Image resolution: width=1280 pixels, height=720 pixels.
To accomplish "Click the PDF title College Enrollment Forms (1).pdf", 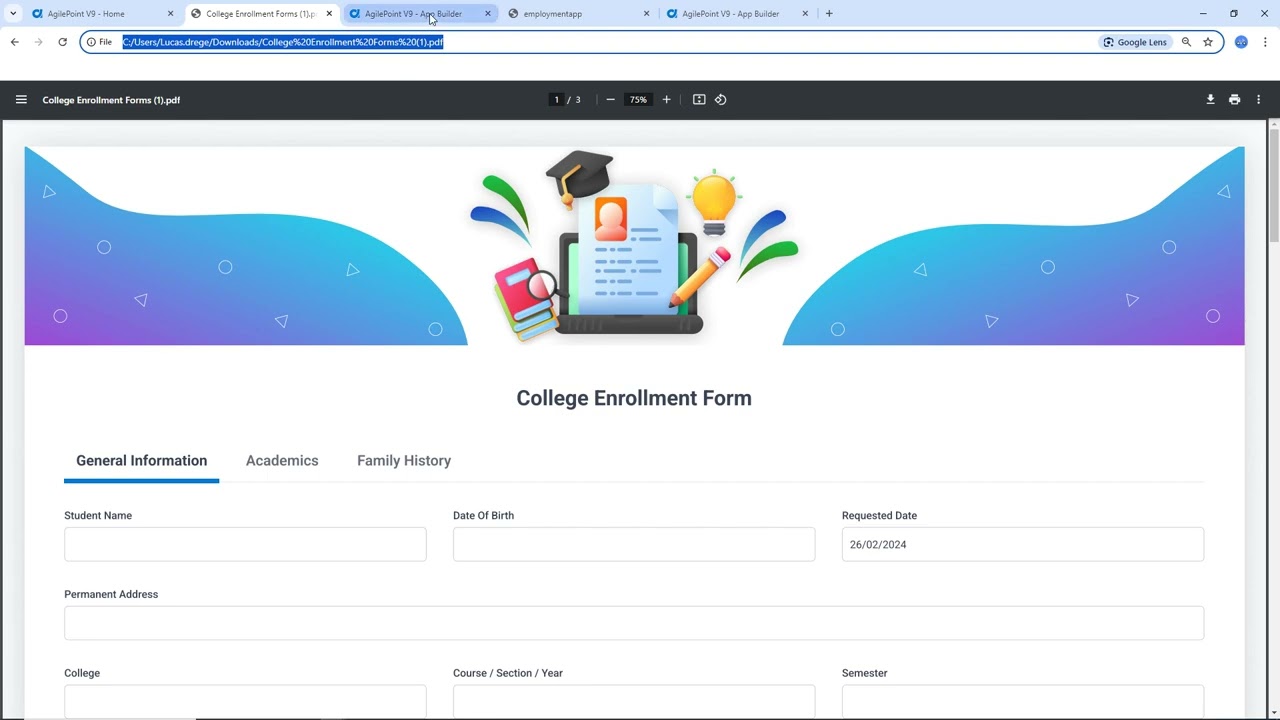I will [x=111, y=100].
